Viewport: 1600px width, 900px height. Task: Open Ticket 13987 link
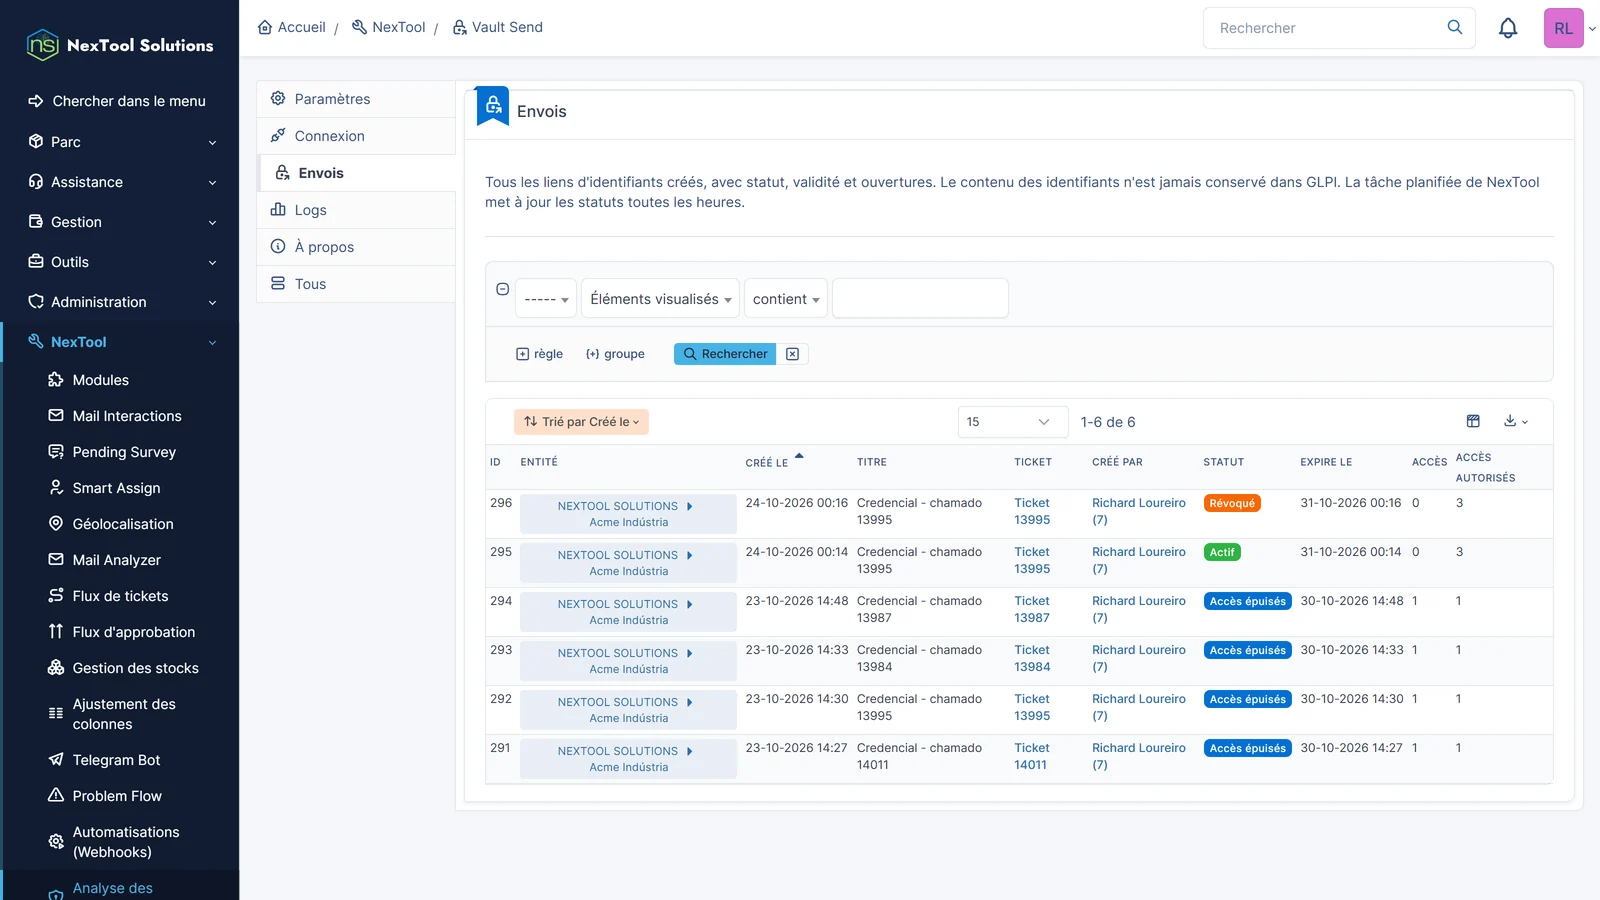point(1032,609)
